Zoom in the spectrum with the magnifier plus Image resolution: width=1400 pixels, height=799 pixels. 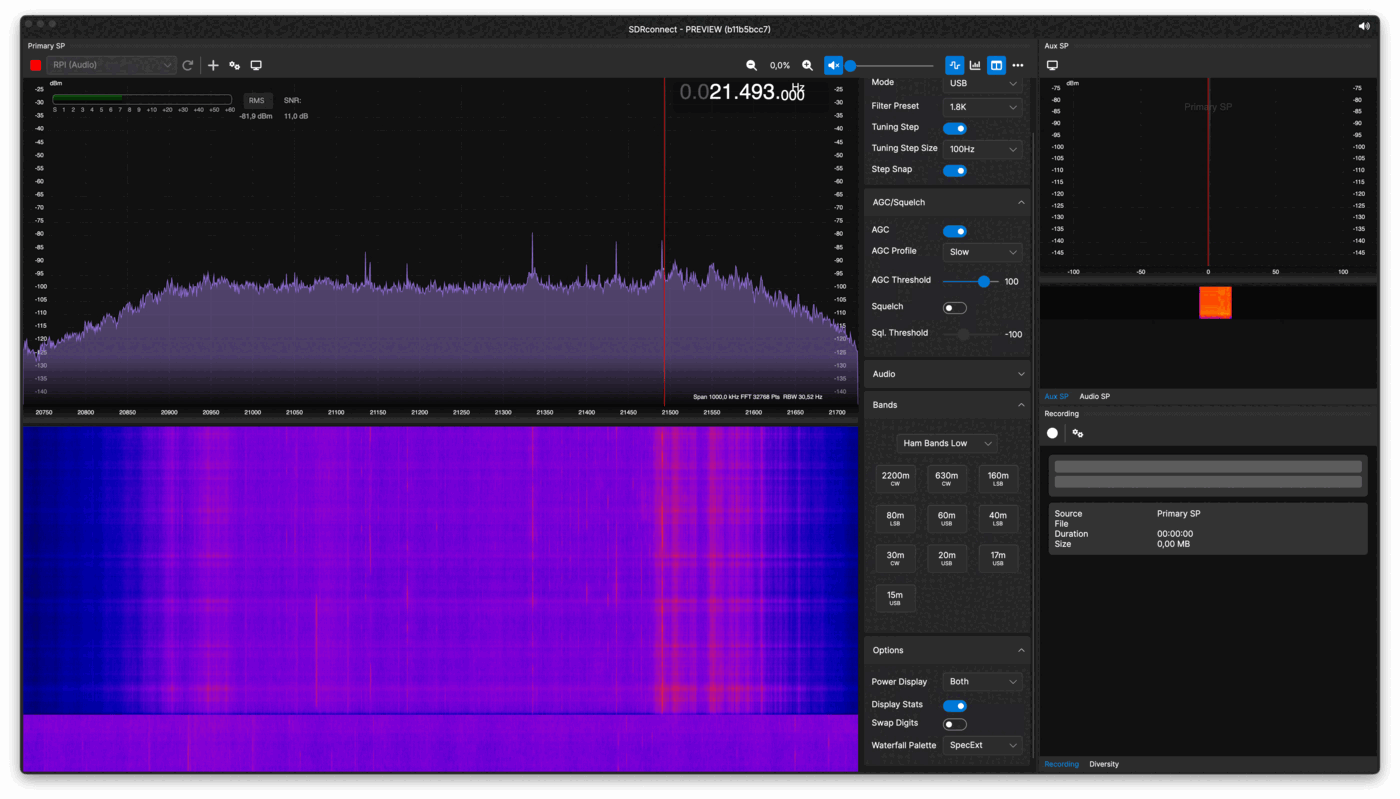coord(808,65)
